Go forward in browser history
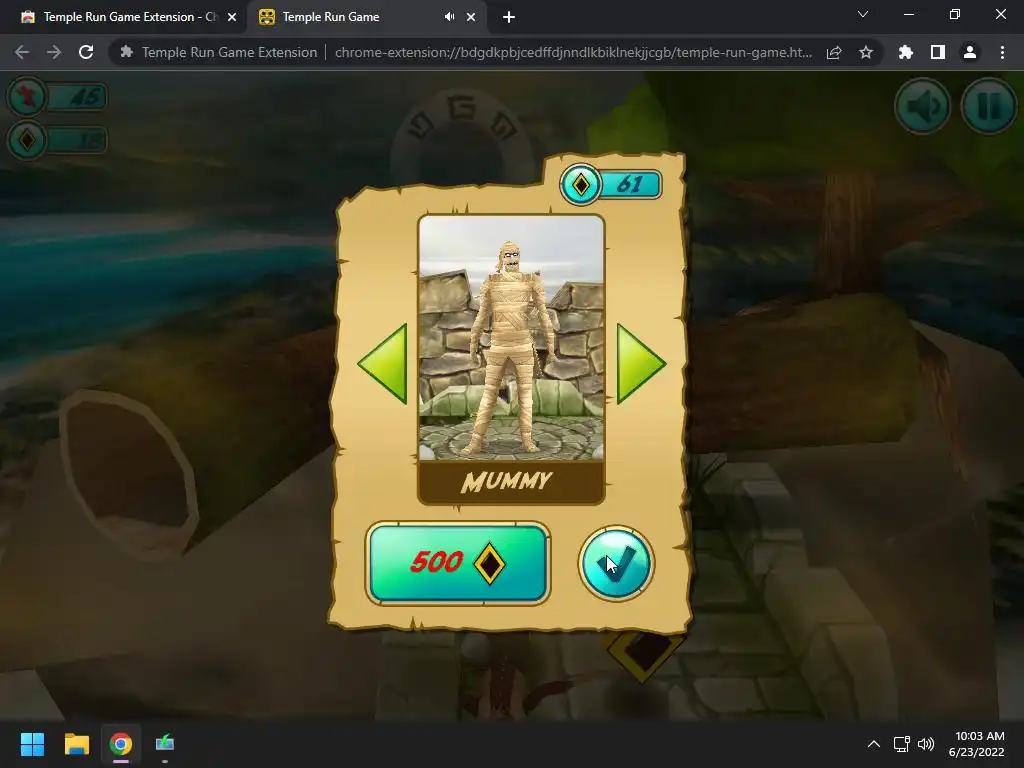Screen dimensions: 1024x768 (54, 52)
